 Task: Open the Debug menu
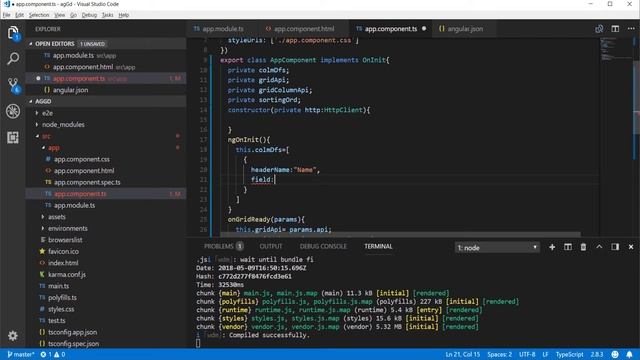click(x=89, y=15)
